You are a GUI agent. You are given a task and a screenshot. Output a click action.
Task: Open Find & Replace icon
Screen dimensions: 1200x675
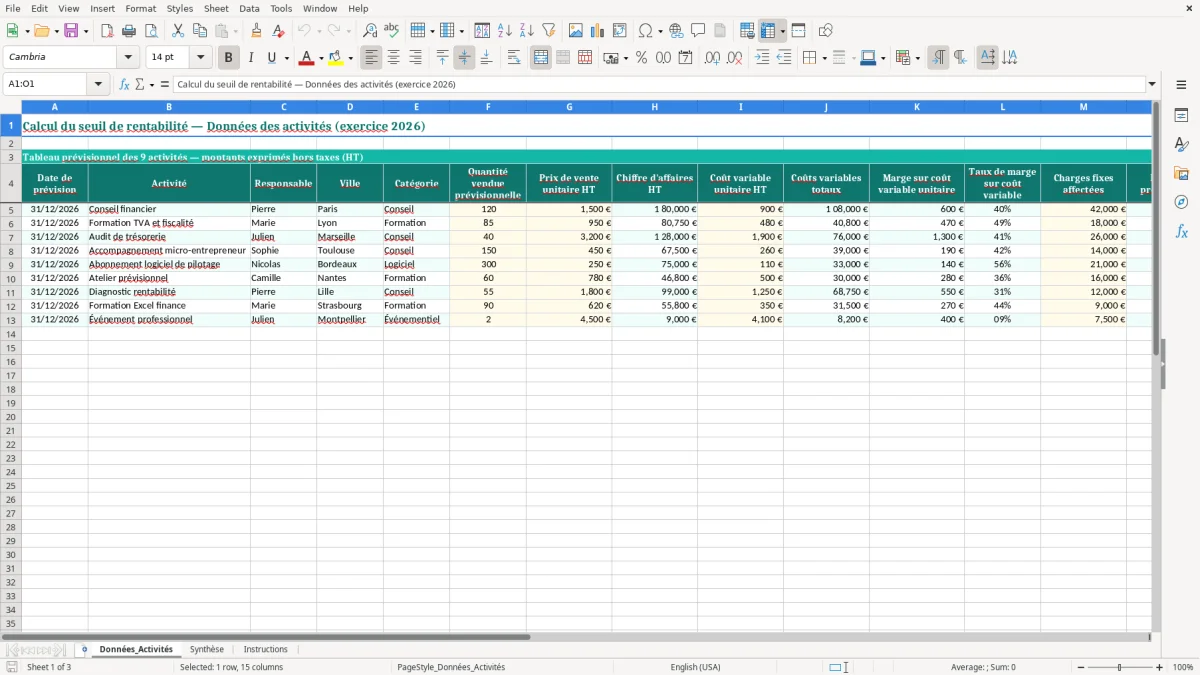[370, 31]
